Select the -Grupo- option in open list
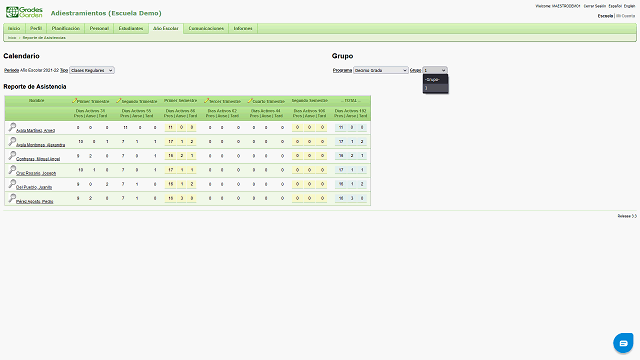640x360 pixels. coord(435,80)
